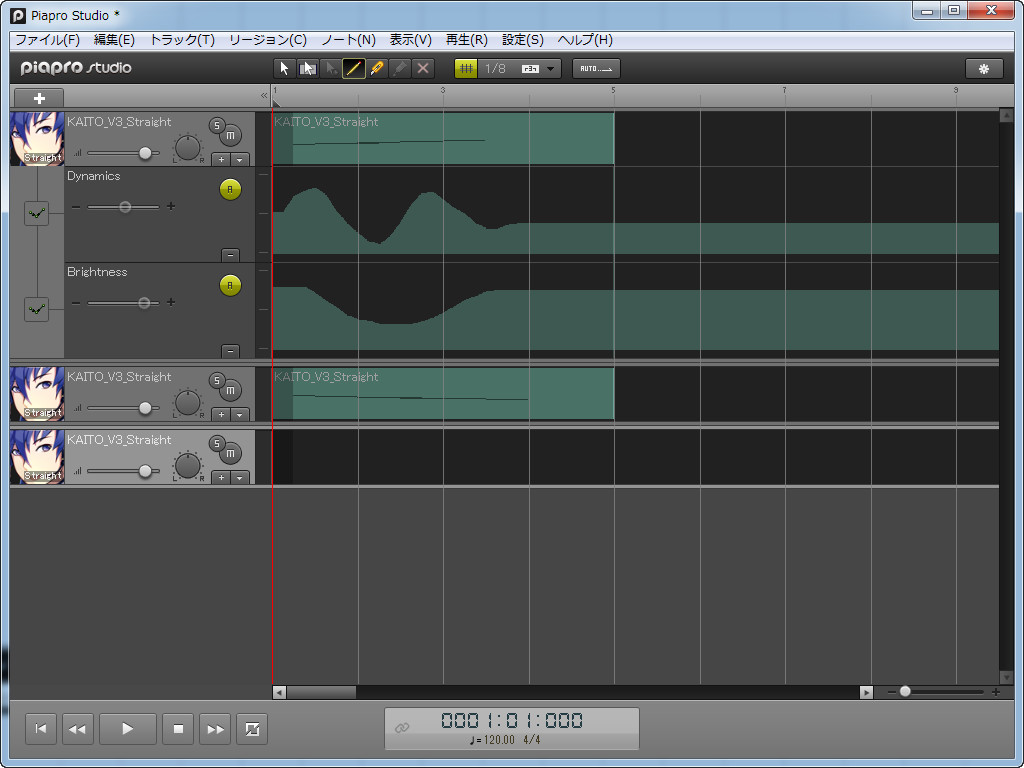Image resolution: width=1024 pixels, height=768 pixels.
Task: Open the bottom track's down-arrow menu
Action: (x=240, y=477)
